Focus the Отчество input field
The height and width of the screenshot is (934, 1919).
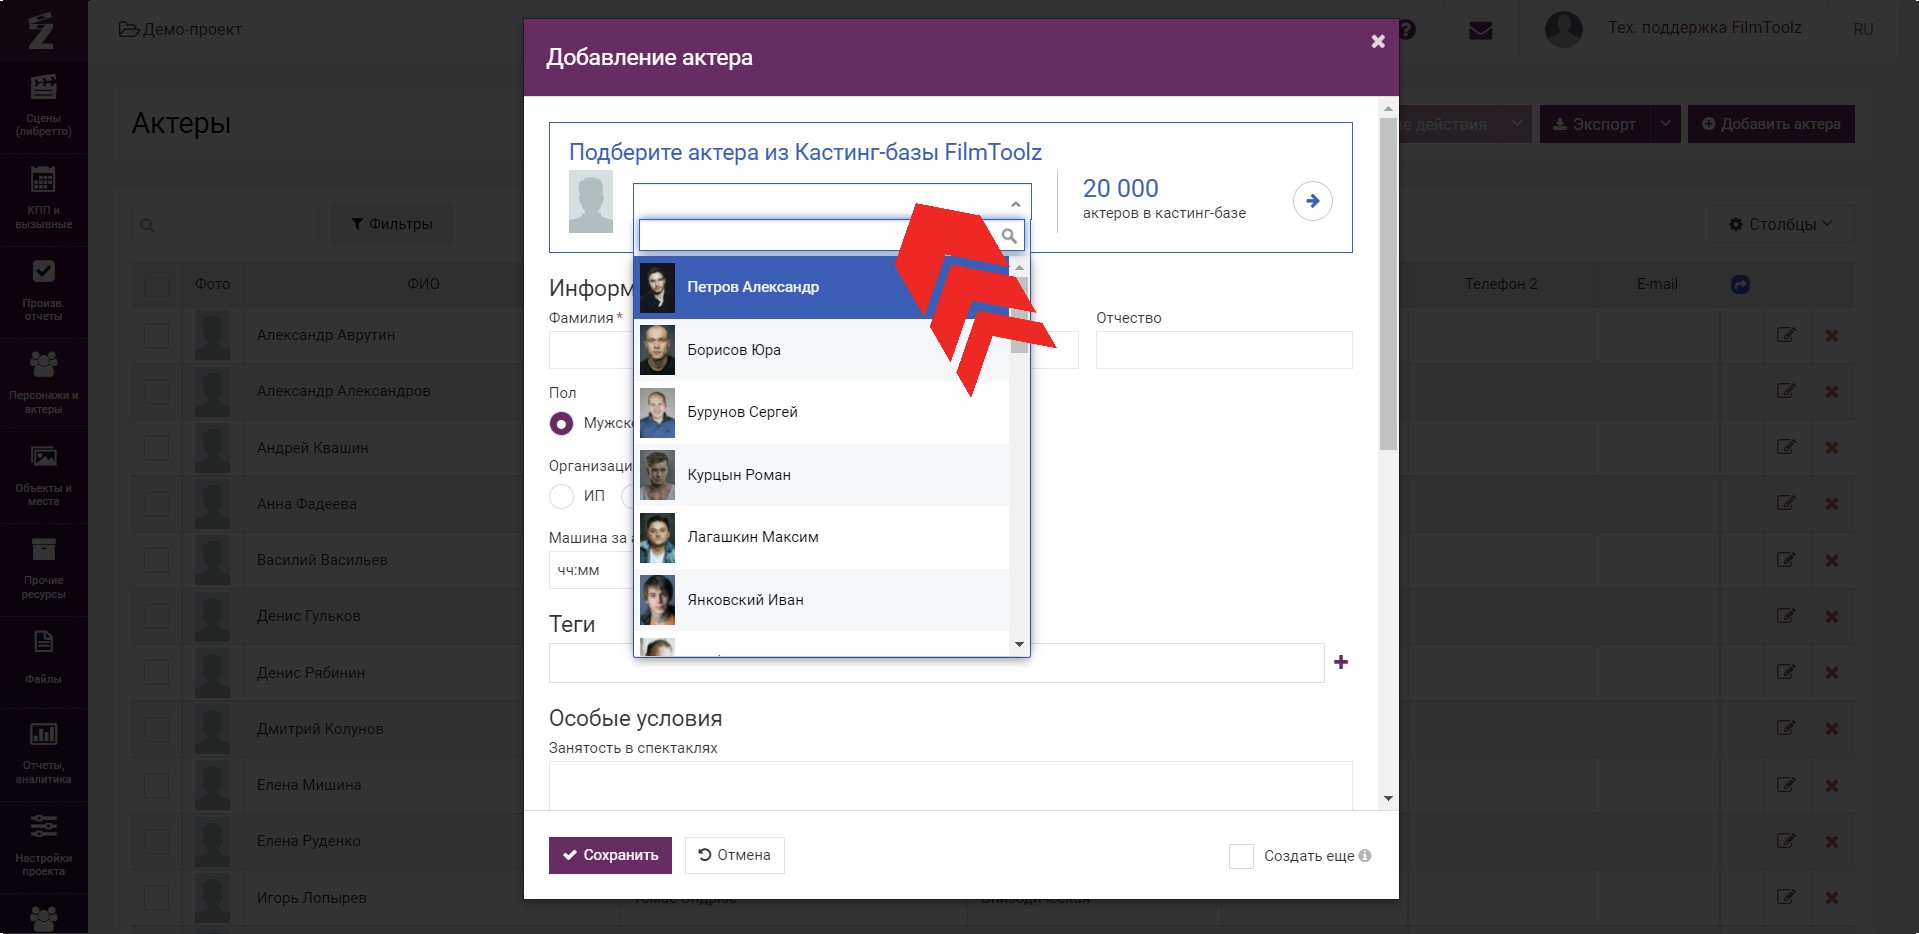click(1224, 350)
